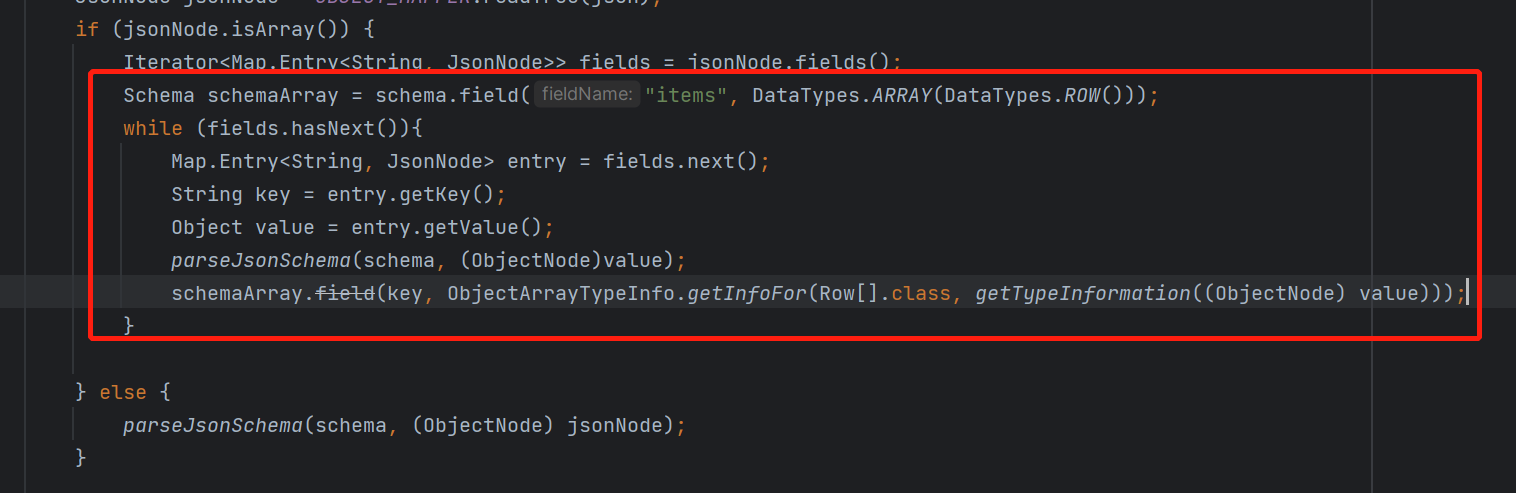Click the jsonNode.fields() call
The image size is (1516, 493).
tap(787, 62)
